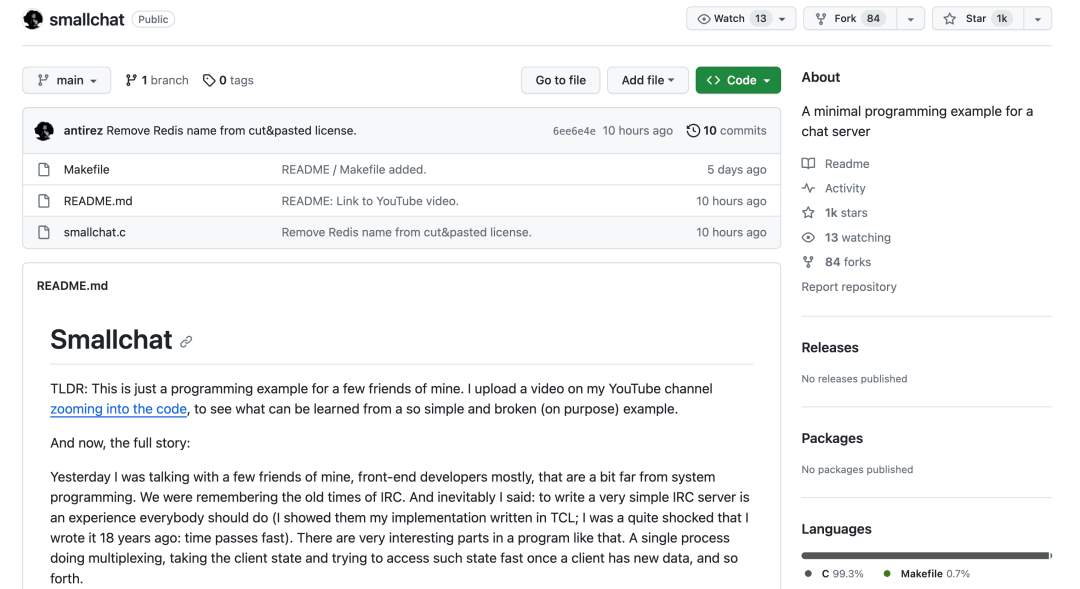Open the green Code dropdown
1080x589 pixels.
pos(738,80)
